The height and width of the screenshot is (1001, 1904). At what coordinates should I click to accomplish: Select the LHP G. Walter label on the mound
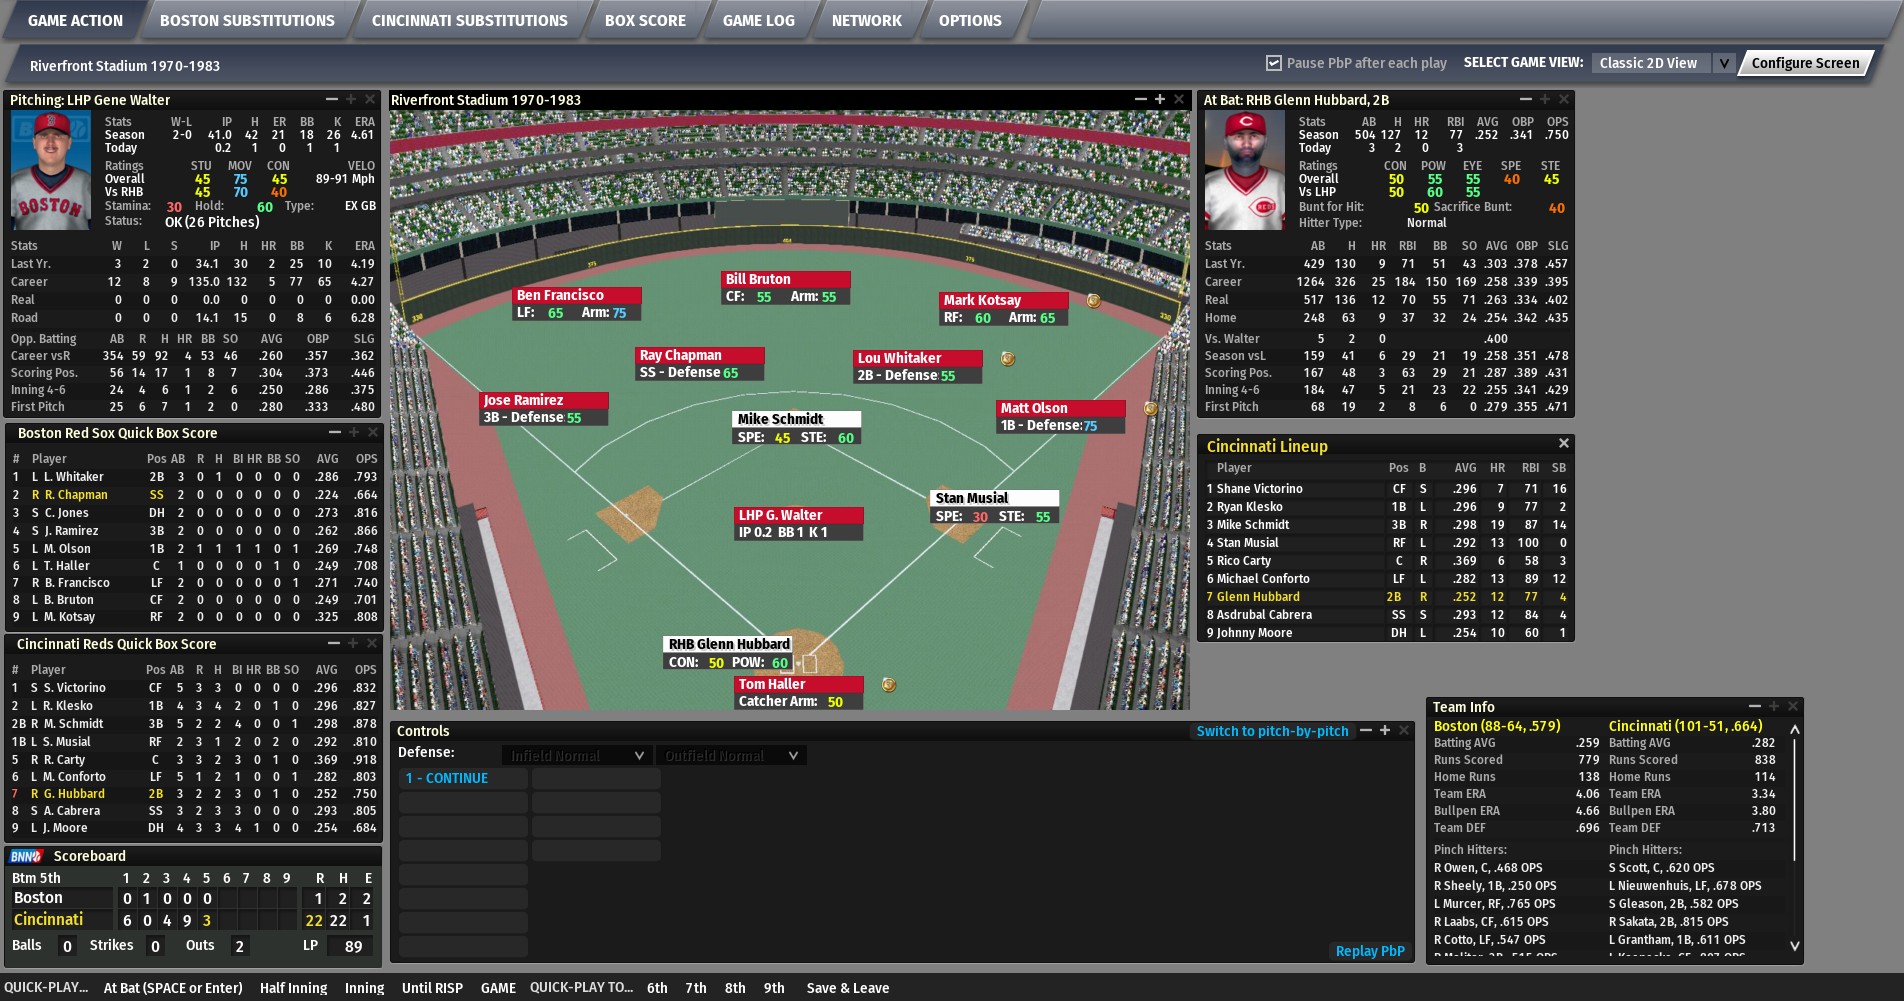pyautogui.click(x=798, y=524)
